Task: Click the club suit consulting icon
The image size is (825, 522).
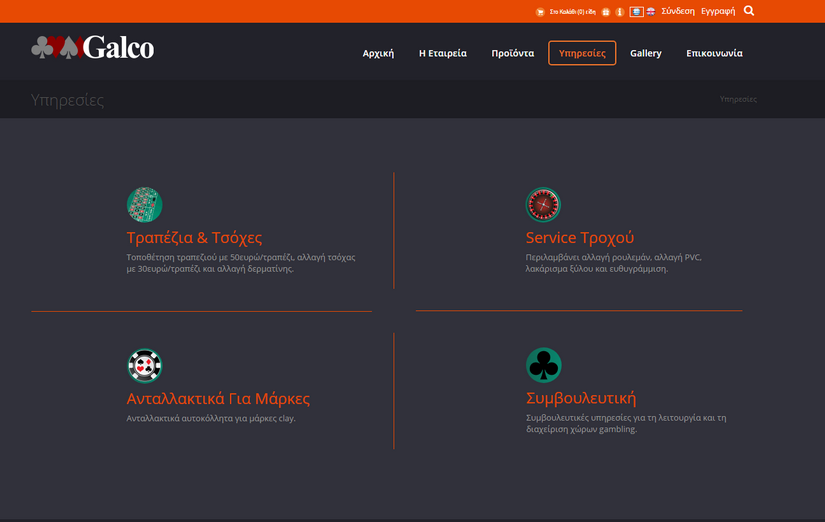Action: tap(543, 366)
